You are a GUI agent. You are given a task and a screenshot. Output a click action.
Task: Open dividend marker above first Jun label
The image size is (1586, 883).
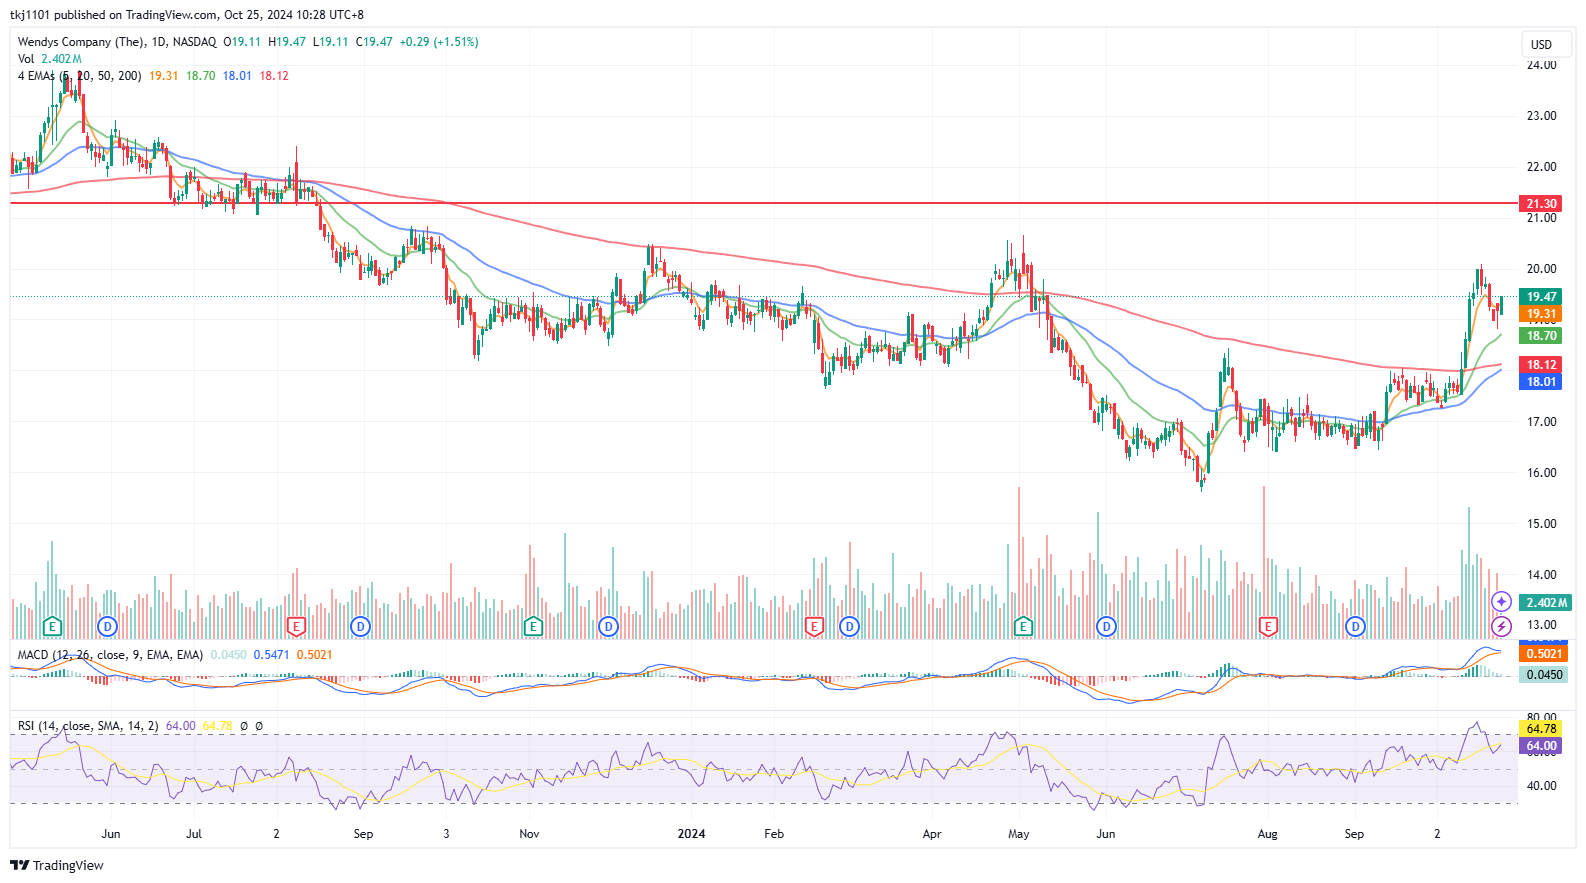pos(107,627)
